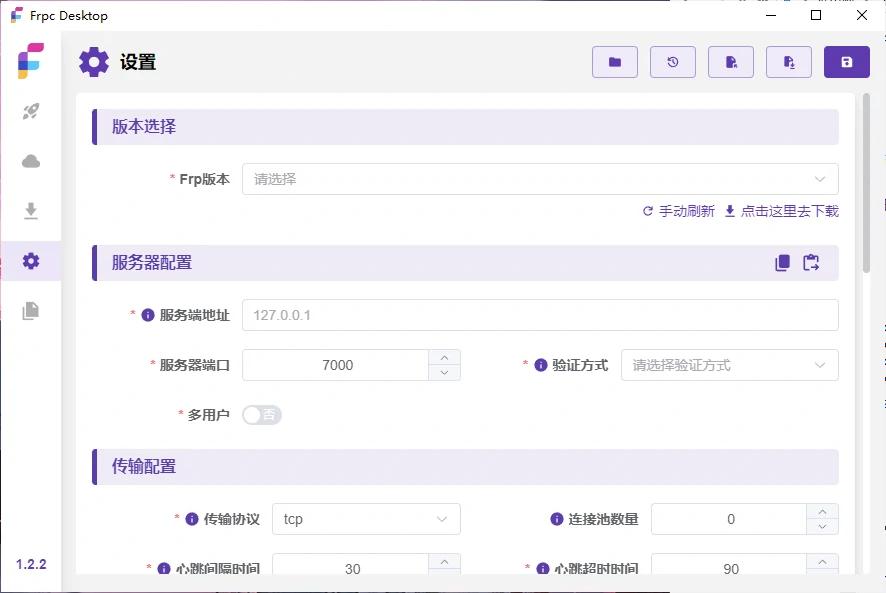Go to the cloud proxy page in sidebar

click(x=31, y=161)
